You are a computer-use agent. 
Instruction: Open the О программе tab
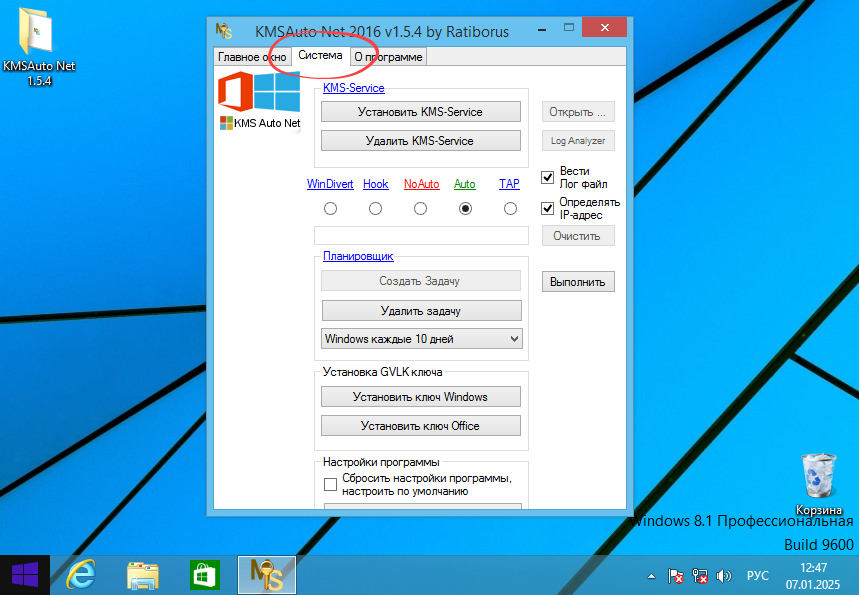[x=388, y=57]
